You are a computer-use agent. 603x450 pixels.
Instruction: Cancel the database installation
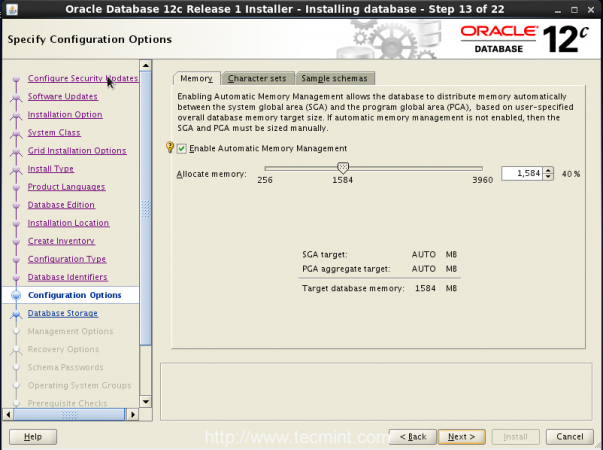tap(568, 437)
